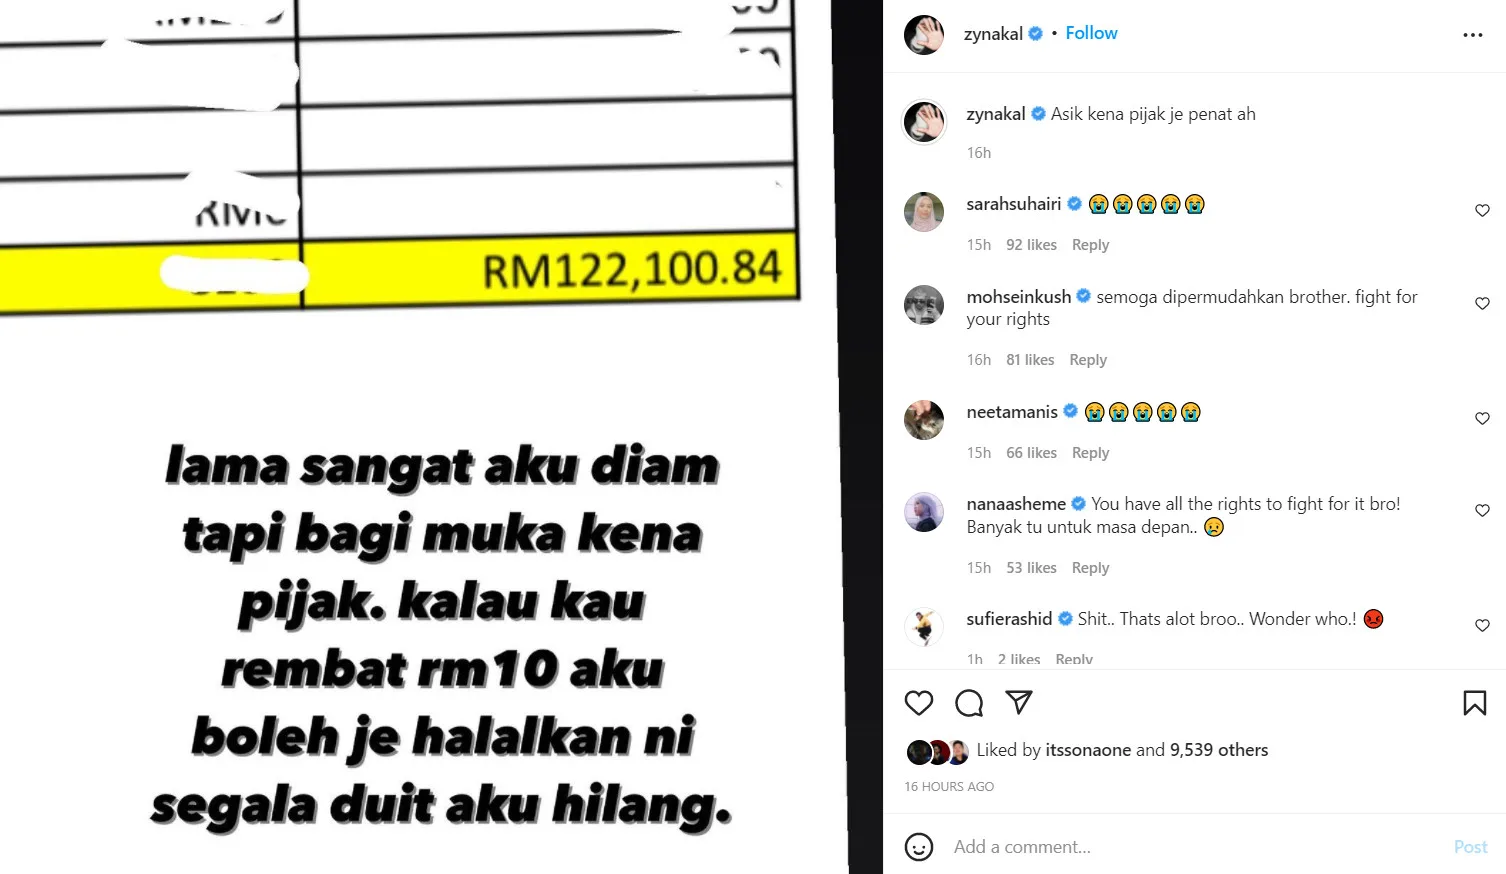Reply to sarahsuhairi's comment

(x=1090, y=245)
